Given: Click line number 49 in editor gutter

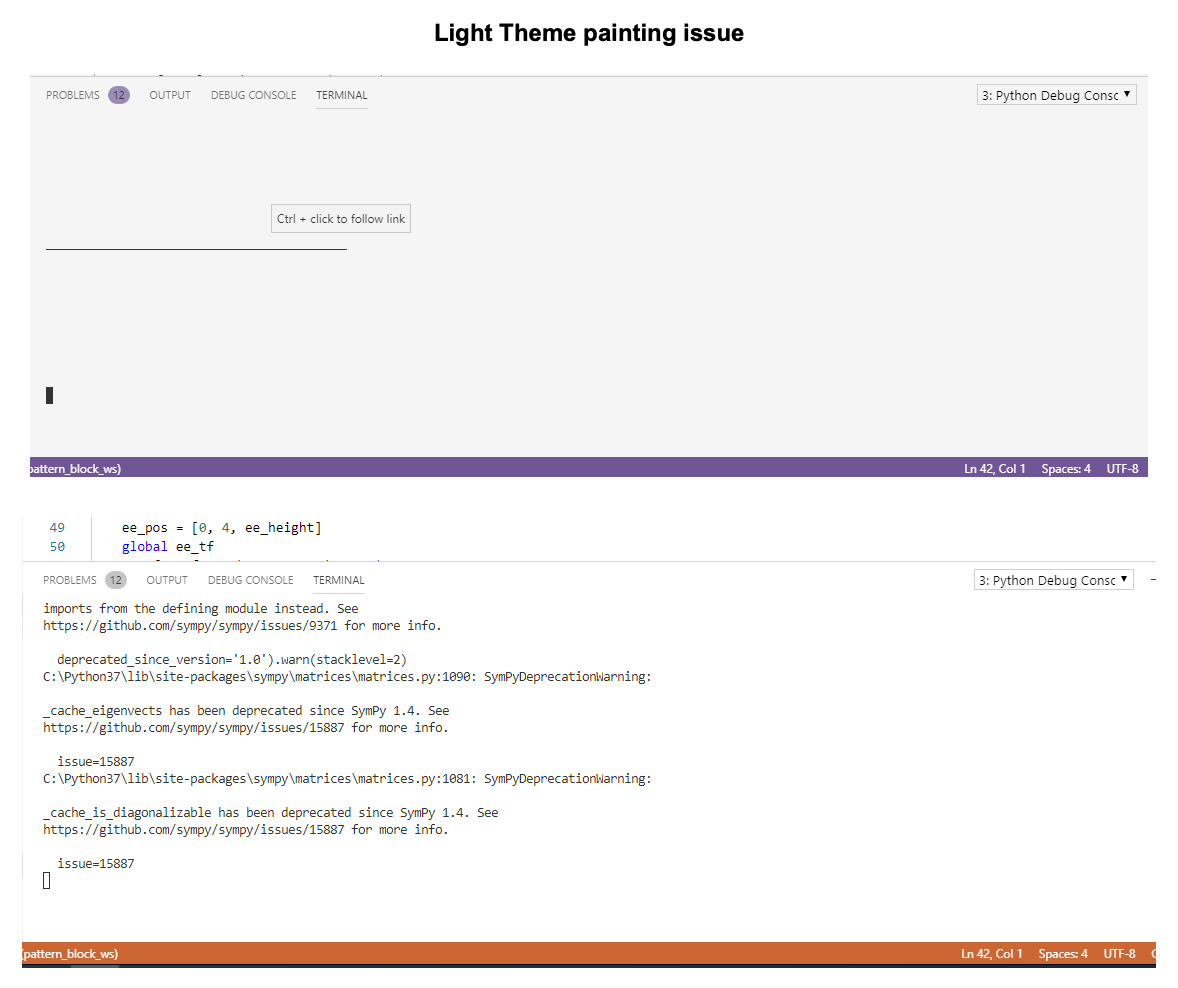Looking at the screenshot, I should click(57, 527).
